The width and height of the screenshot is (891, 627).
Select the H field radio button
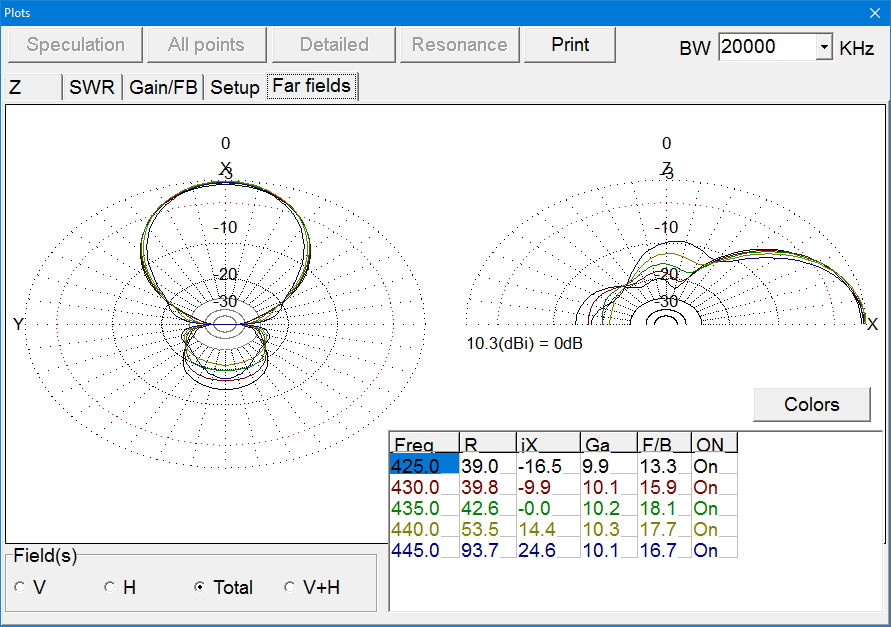coord(110,588)
